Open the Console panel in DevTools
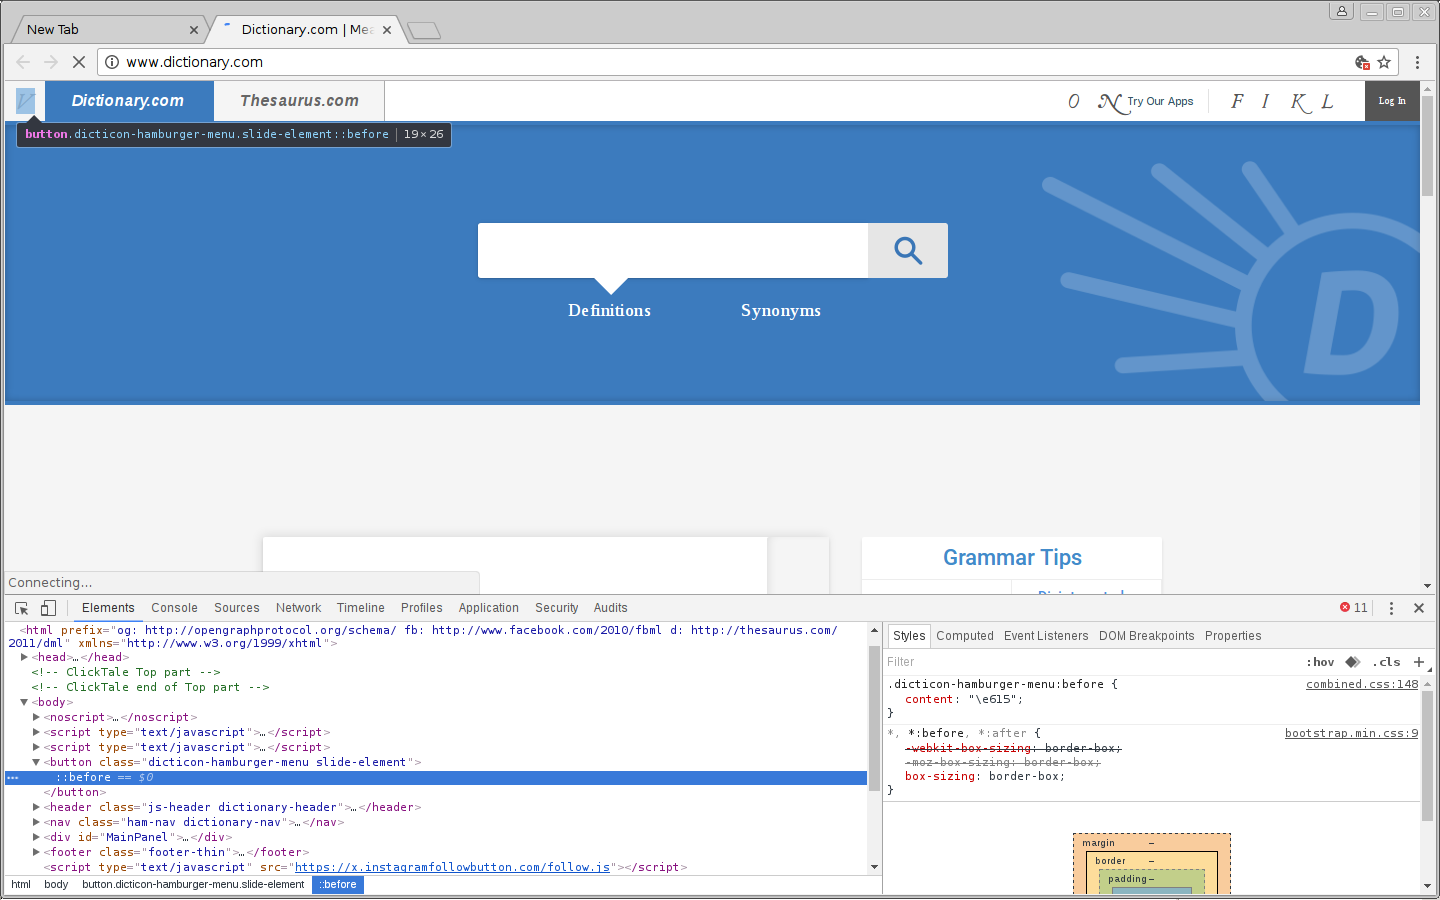 tap(174, 608)
